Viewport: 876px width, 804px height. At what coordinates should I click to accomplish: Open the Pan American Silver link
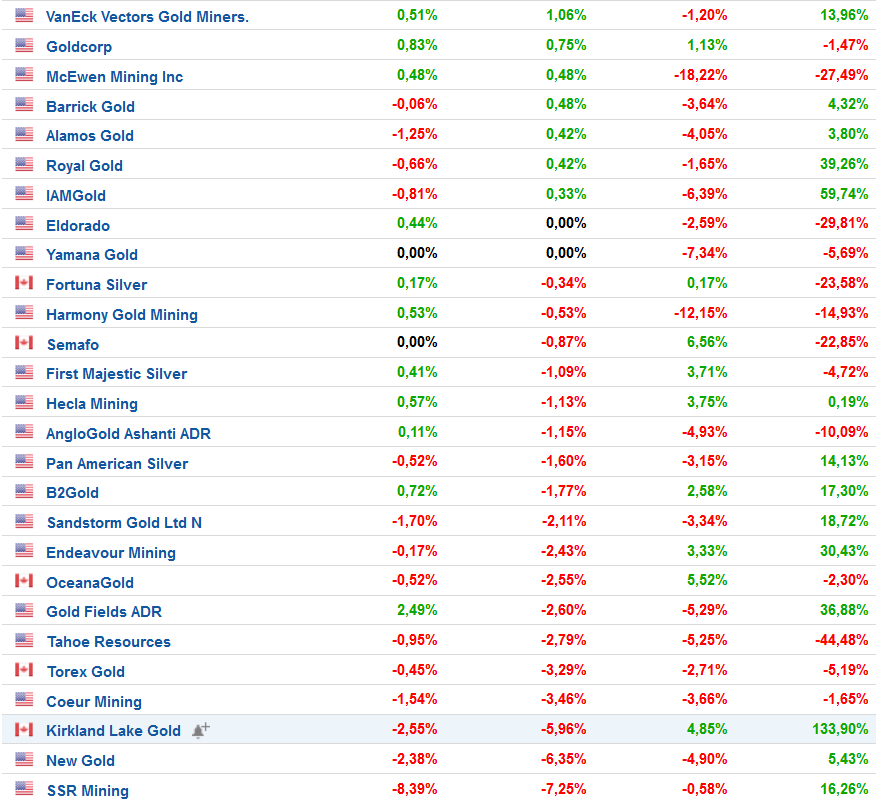[x=117, y=464]
